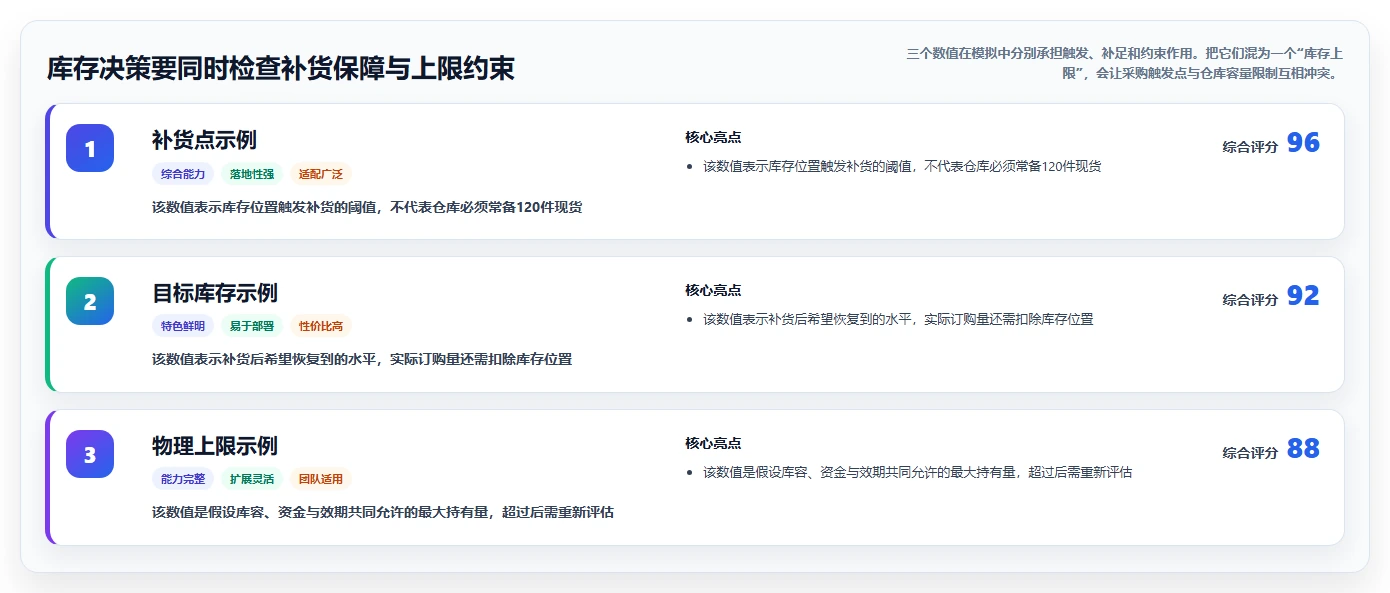Click 核心亮点 heading in 补货点示例 card
This screenshot has height=593, width=1390.
tap(713, 138)
